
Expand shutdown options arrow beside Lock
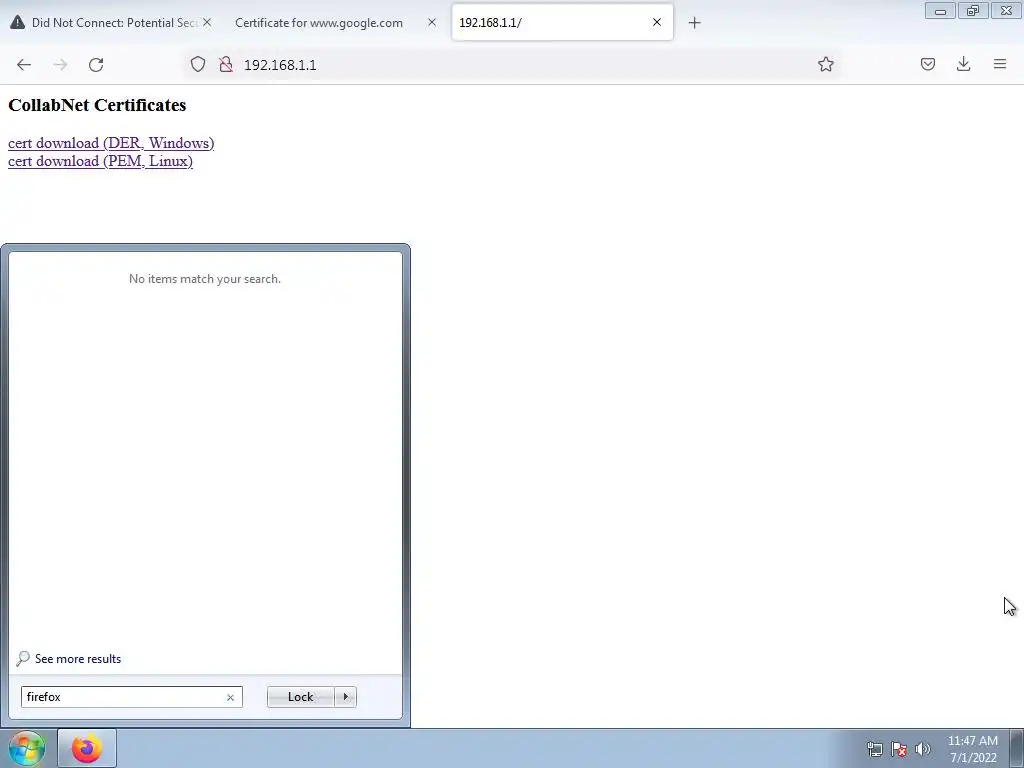pos(345,697)
